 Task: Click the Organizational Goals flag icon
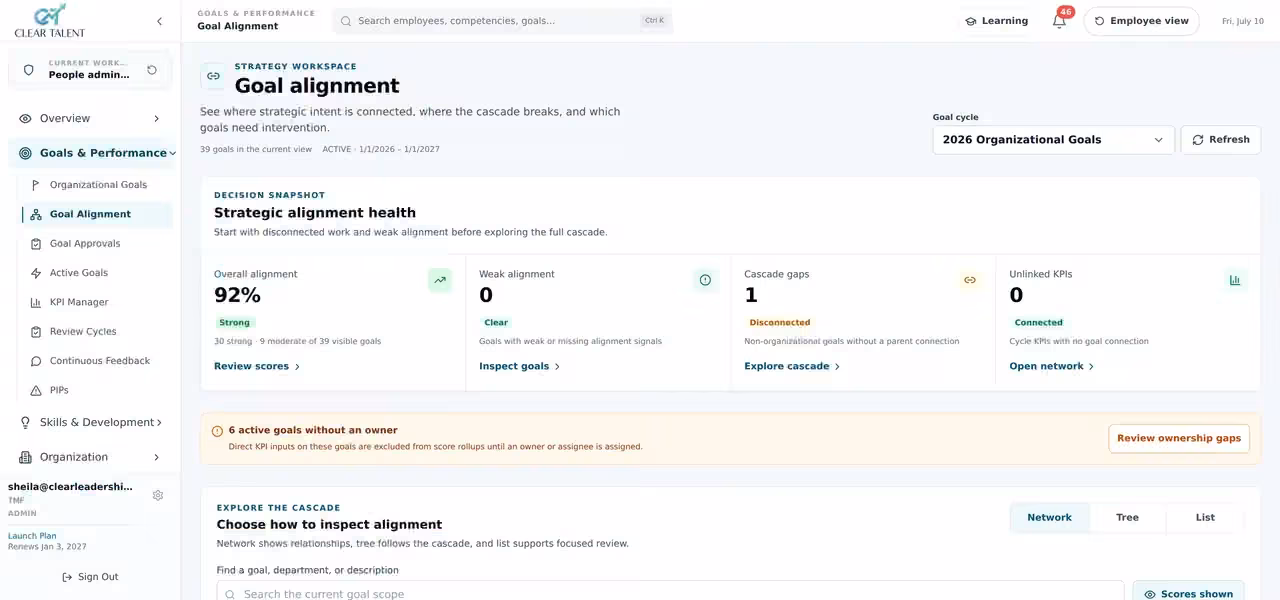[36, 185]
